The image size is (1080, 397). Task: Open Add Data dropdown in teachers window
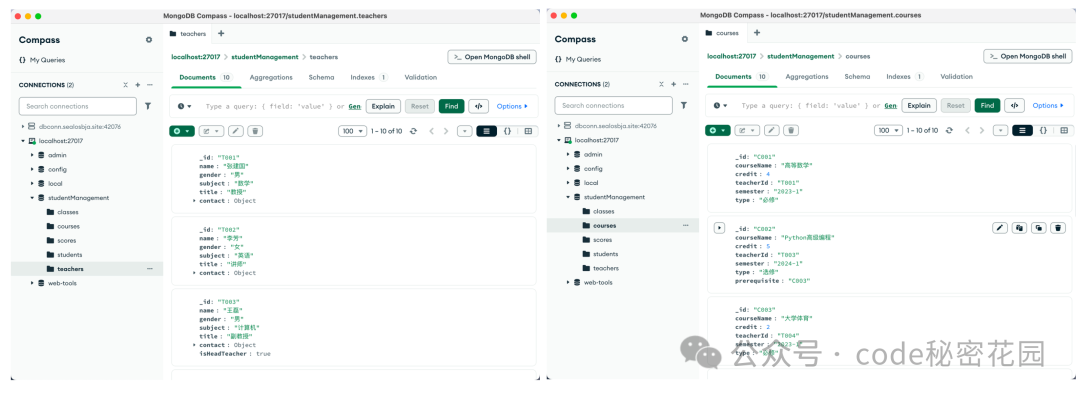pos(182,131)
